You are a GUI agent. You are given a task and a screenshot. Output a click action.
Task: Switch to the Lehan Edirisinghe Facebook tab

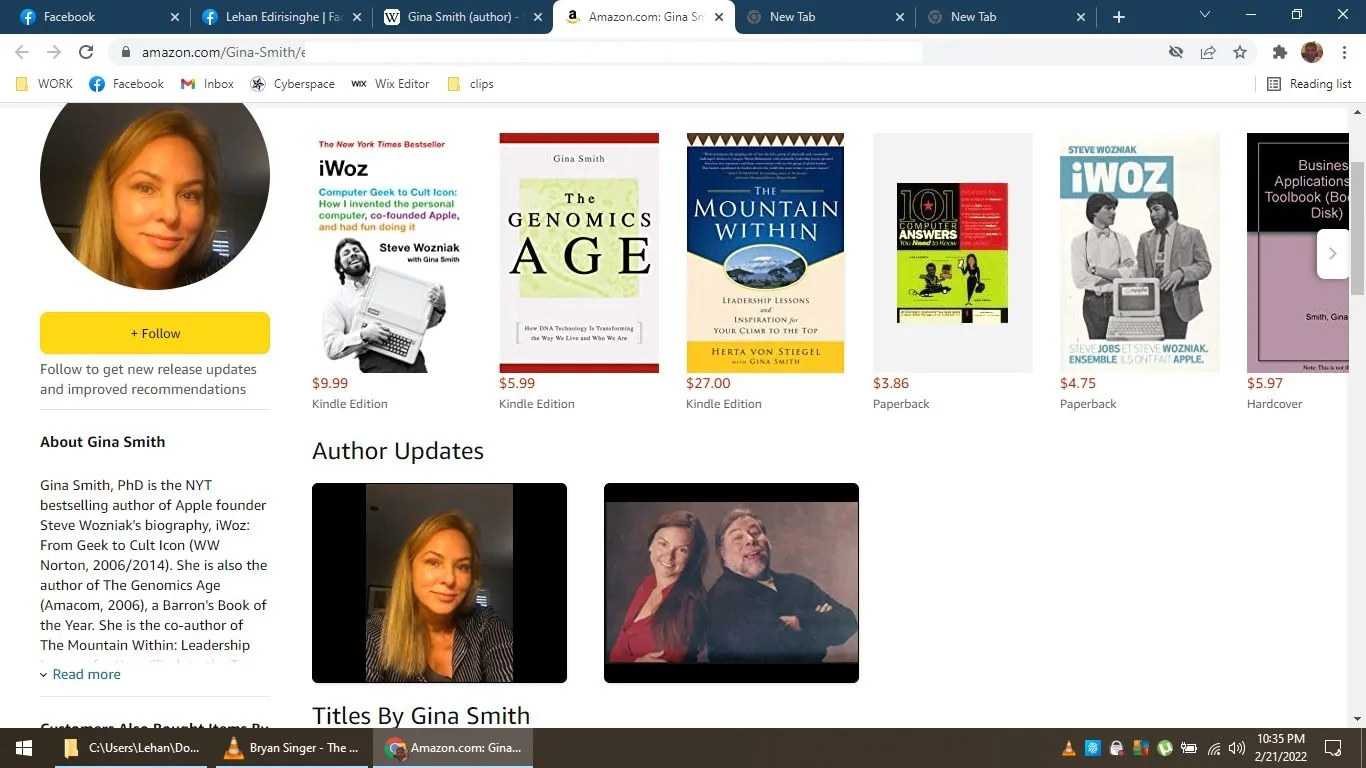coord(278,17)
